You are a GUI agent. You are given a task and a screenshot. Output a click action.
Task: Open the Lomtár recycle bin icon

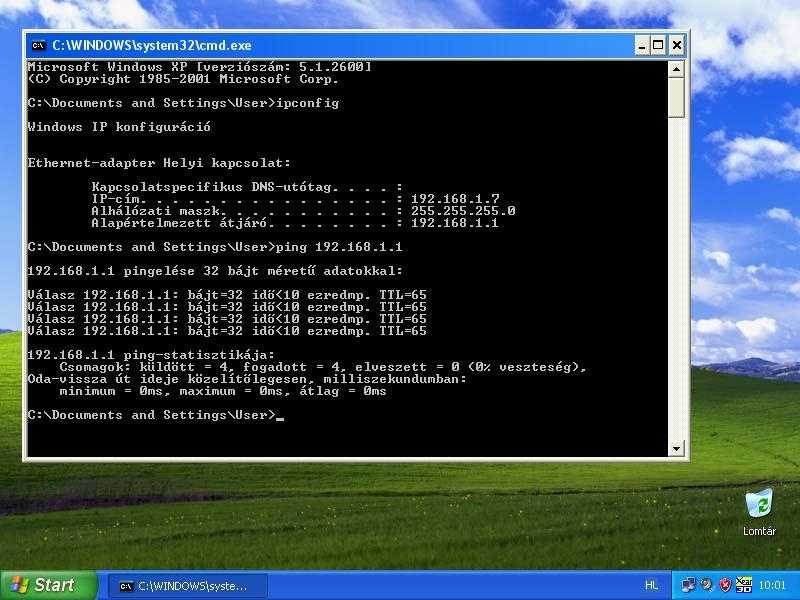pos(759,512)
